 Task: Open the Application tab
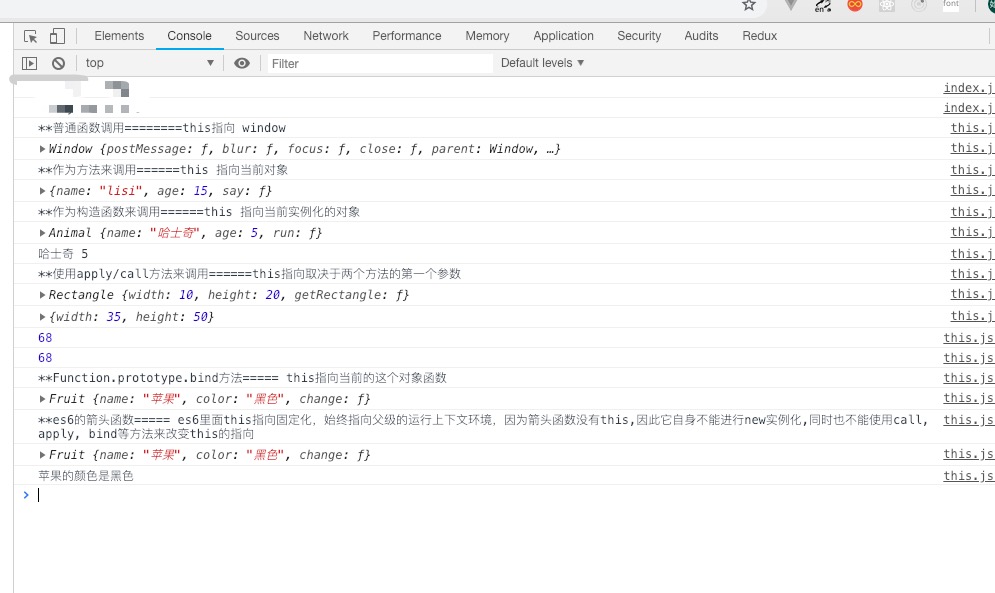(x=563, y=36)
